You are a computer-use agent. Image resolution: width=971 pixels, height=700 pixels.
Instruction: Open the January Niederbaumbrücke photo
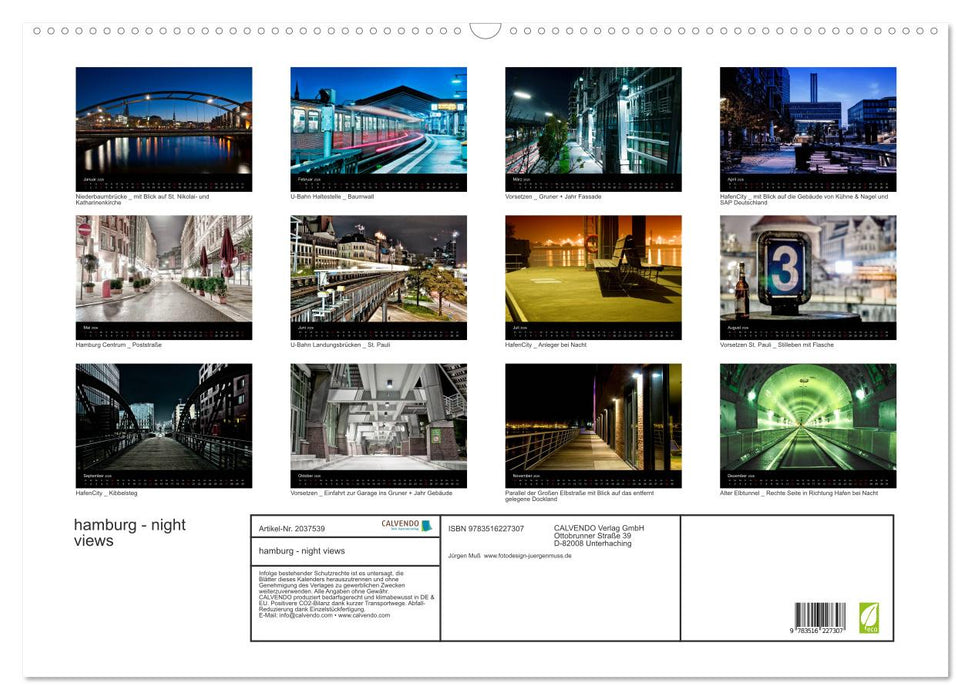click(164, 128)
